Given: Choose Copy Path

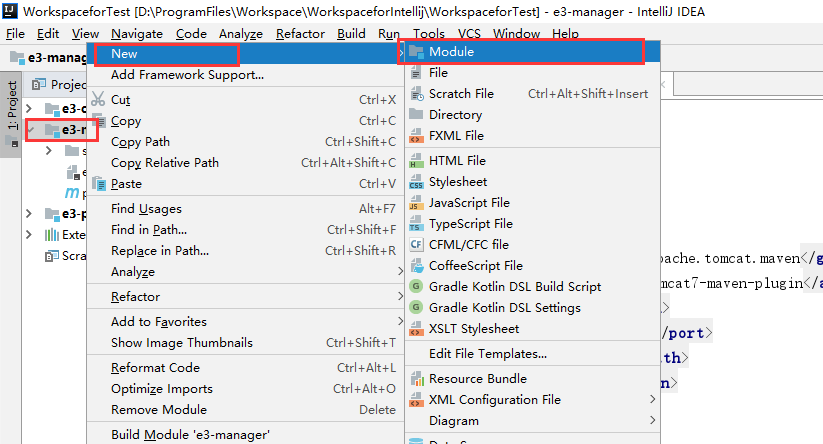Looking at the screenshot, I should pyautogui.click(x=245, y=142).
